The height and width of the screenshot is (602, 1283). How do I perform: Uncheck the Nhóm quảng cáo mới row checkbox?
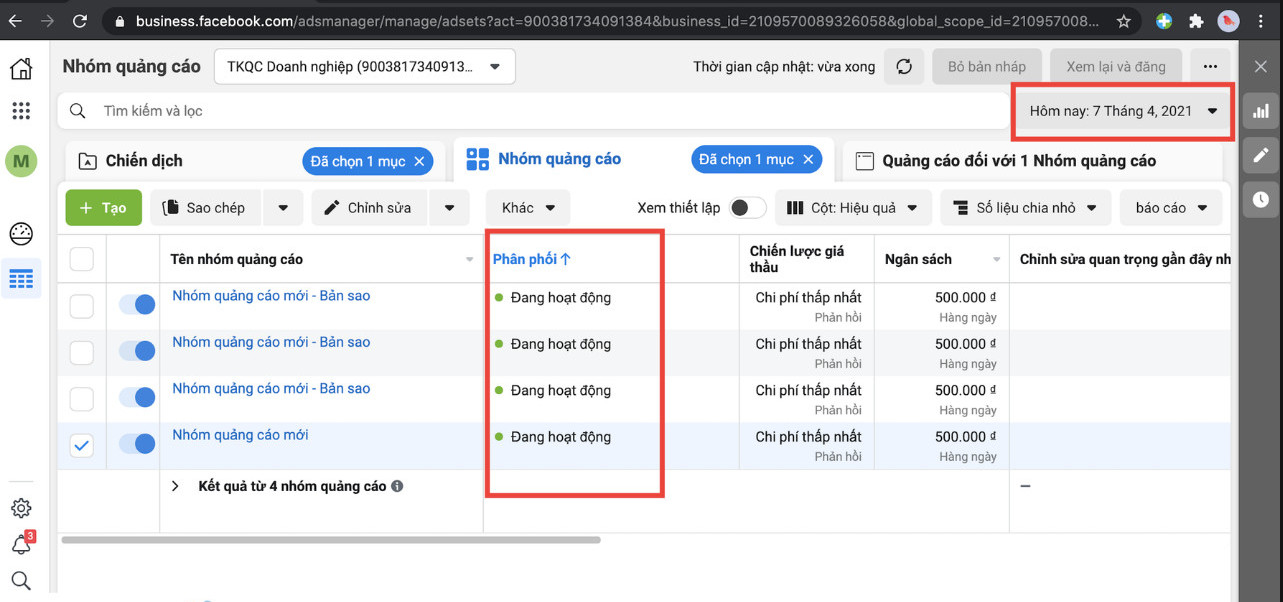tap(82, 446)
